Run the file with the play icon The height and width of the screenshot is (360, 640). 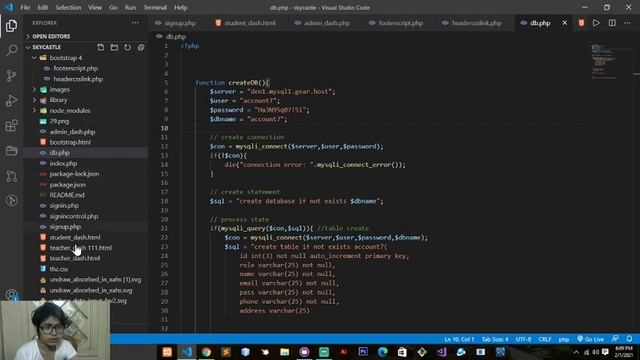596,23
